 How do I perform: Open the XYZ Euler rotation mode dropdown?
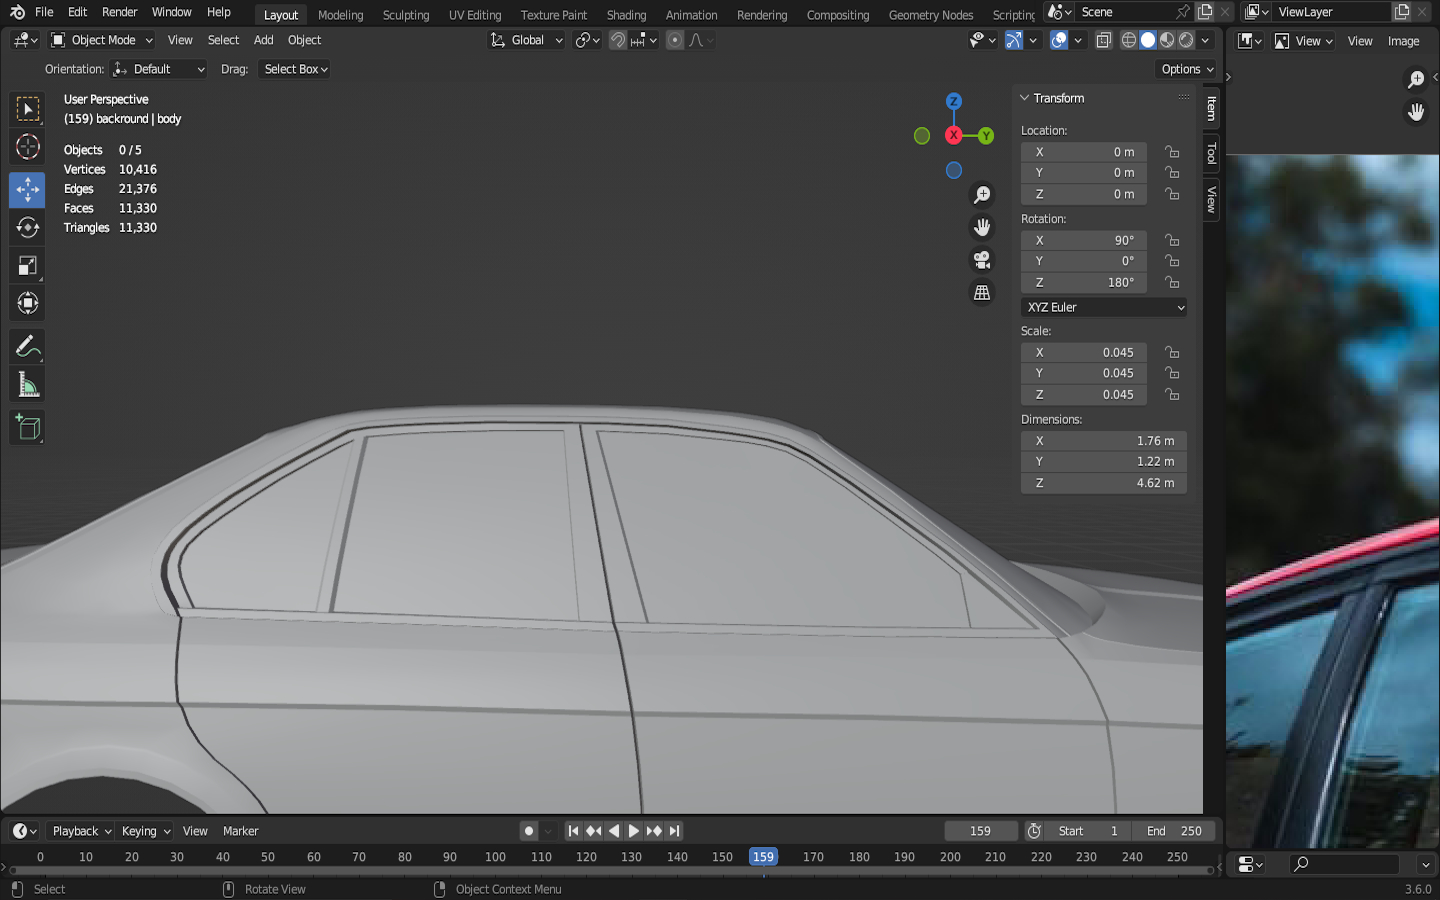[1104, 307]
